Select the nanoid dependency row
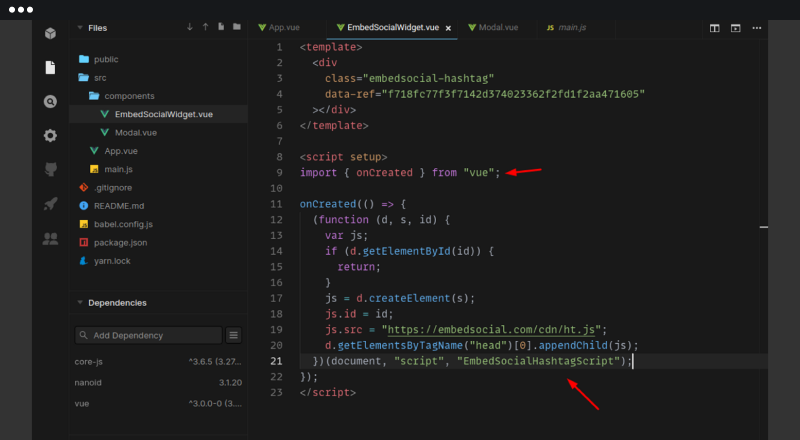Viewport: 800px width, 440px height. pos(158,383)
